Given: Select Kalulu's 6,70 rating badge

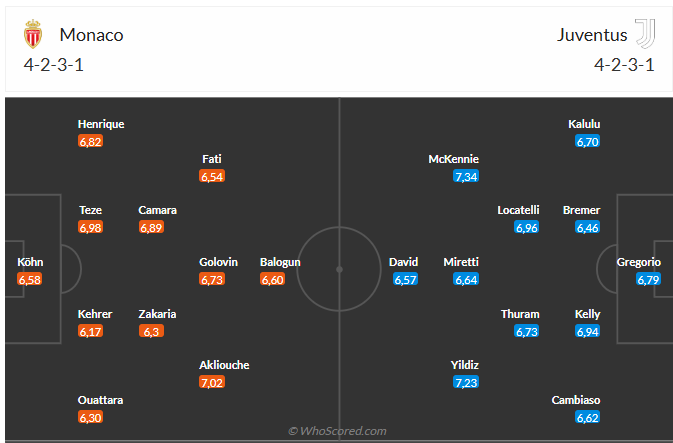Looking at the screenshot, I should (x=587, y=141).
